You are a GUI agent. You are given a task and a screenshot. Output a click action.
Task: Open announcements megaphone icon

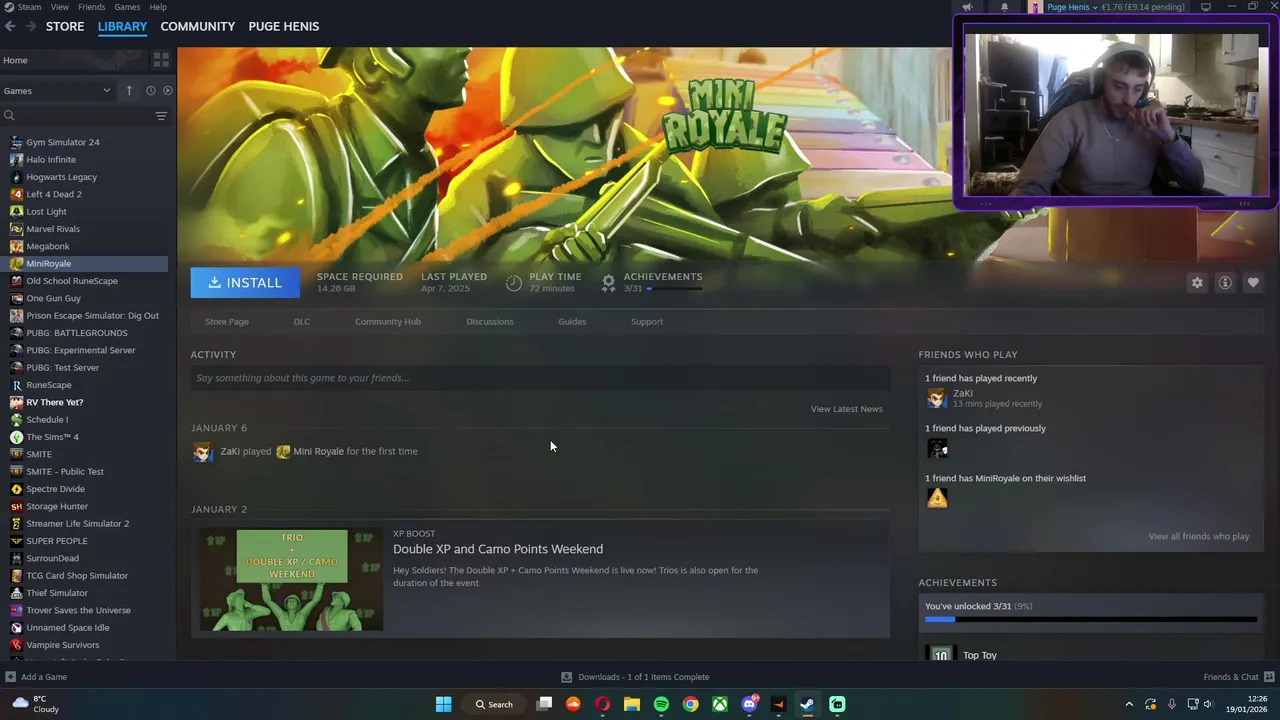coord(967,7)
